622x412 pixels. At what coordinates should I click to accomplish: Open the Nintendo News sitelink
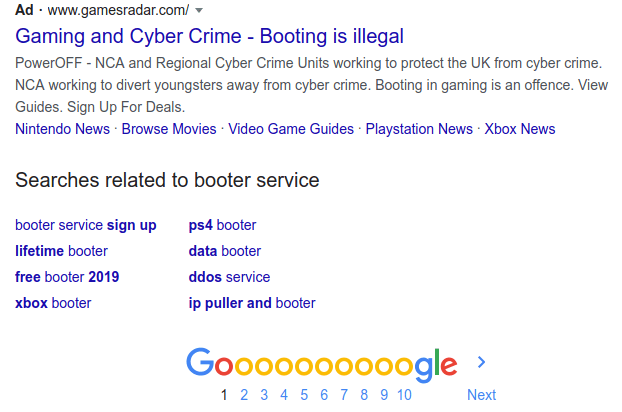[x=62, y=129]
